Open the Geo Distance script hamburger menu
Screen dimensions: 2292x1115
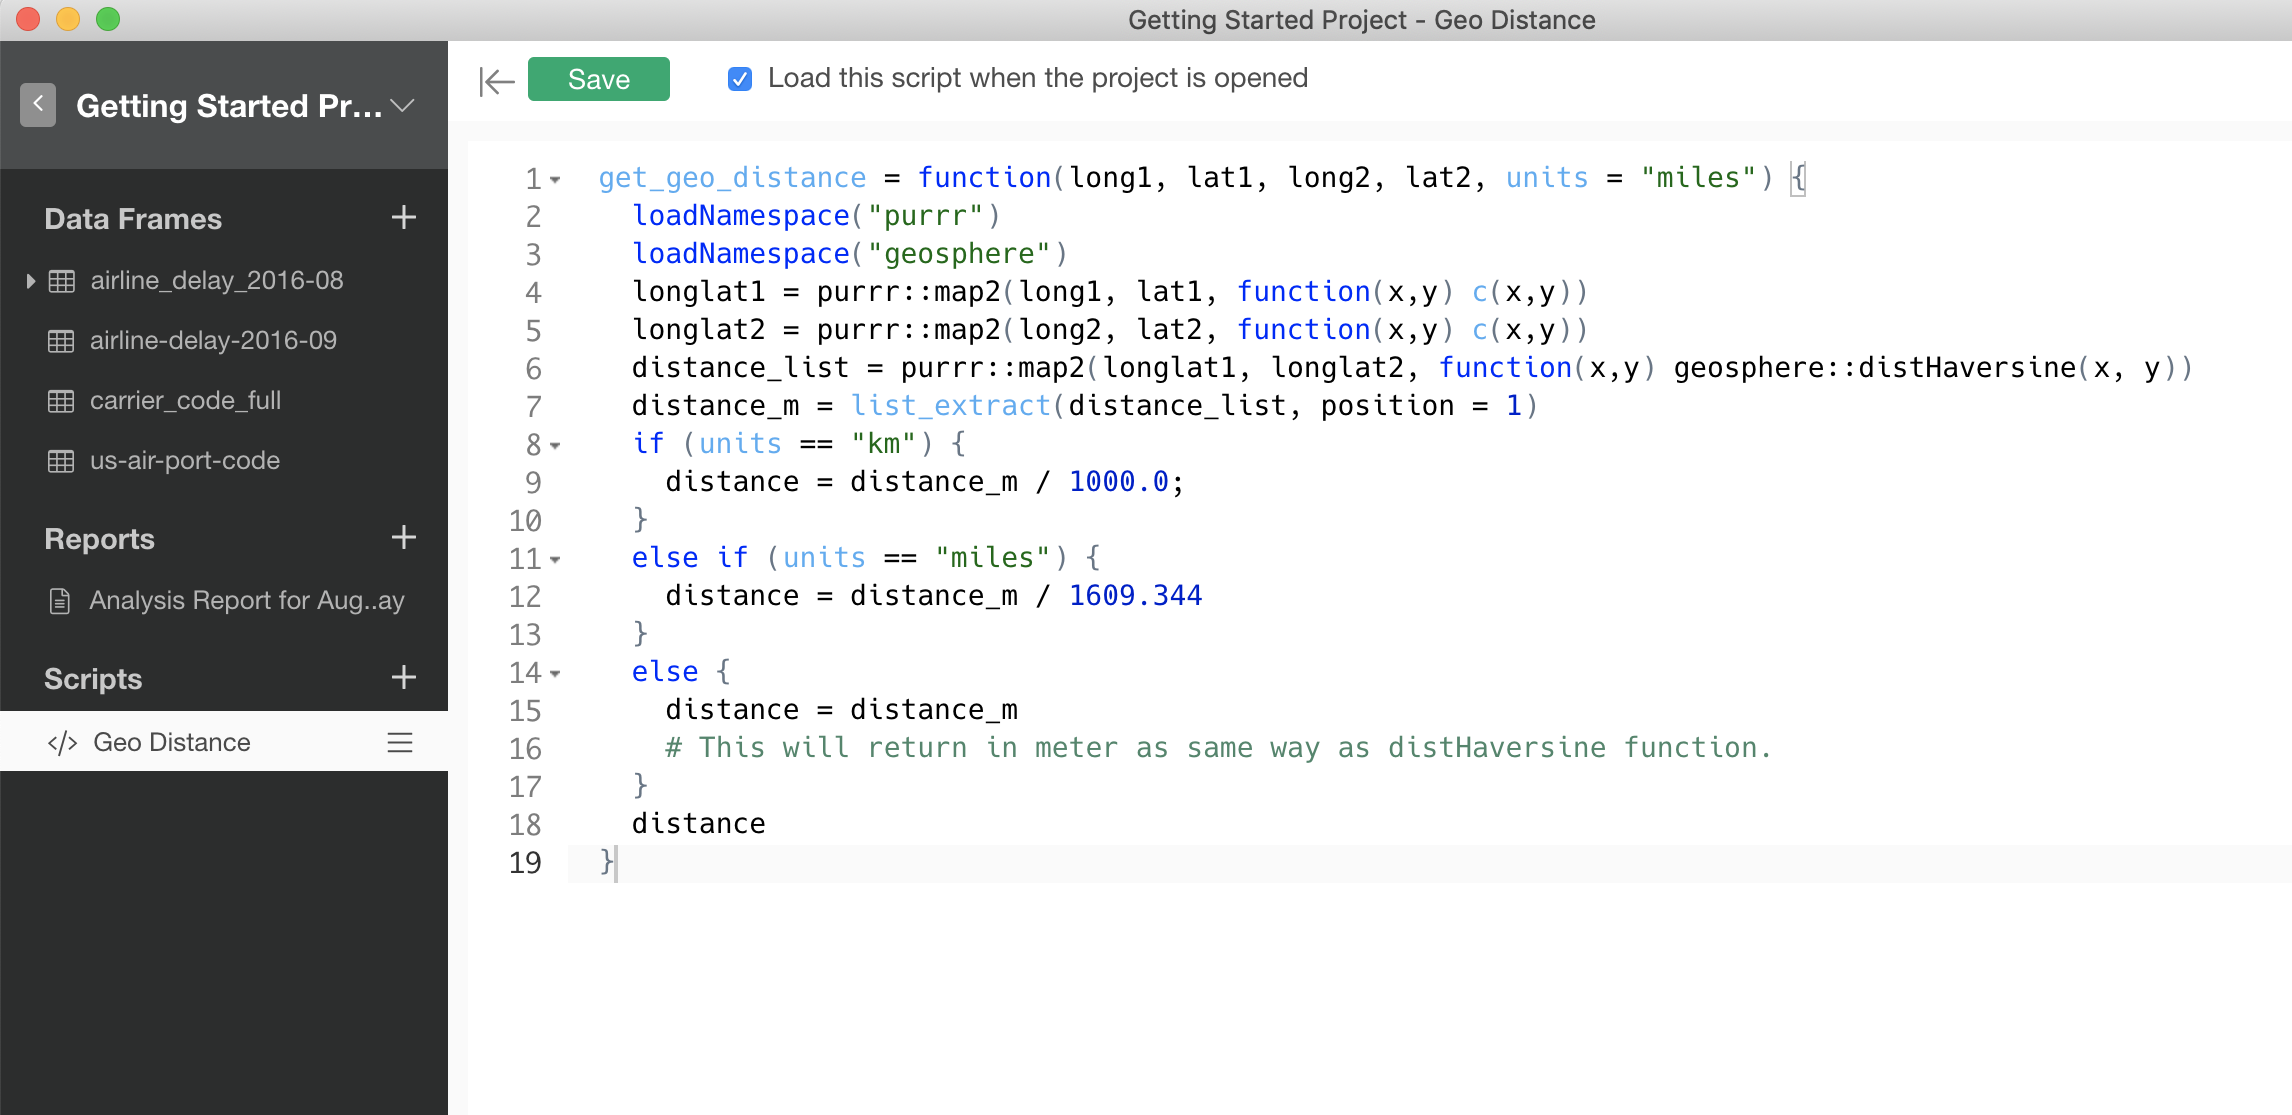coord(400,742)
